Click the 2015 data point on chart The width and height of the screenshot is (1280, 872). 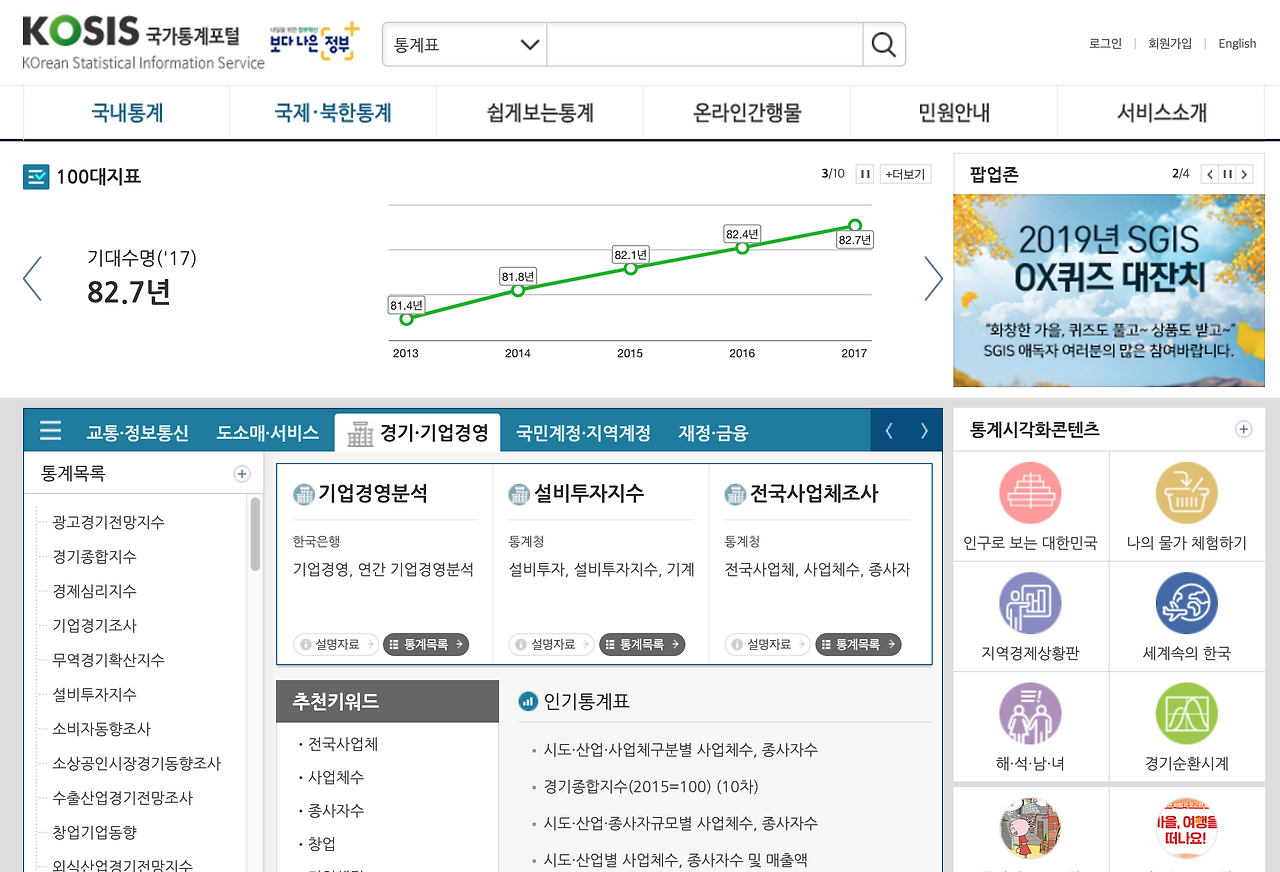pos(630,268)
